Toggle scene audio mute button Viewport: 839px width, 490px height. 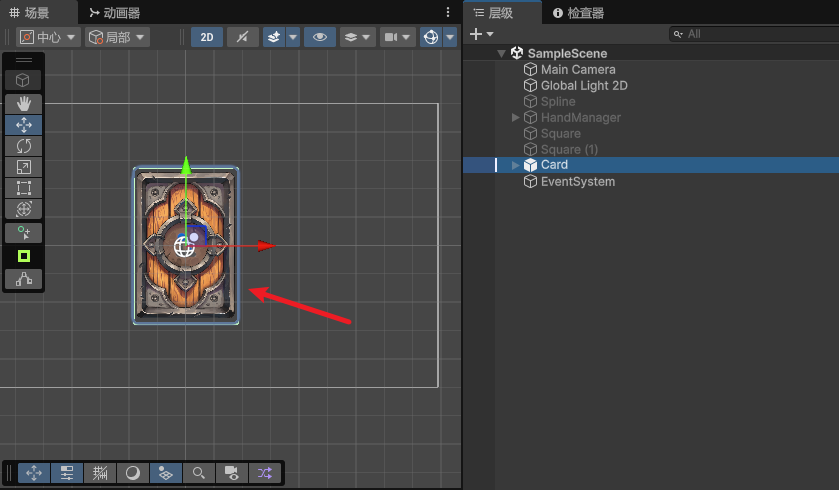point(242,37)
